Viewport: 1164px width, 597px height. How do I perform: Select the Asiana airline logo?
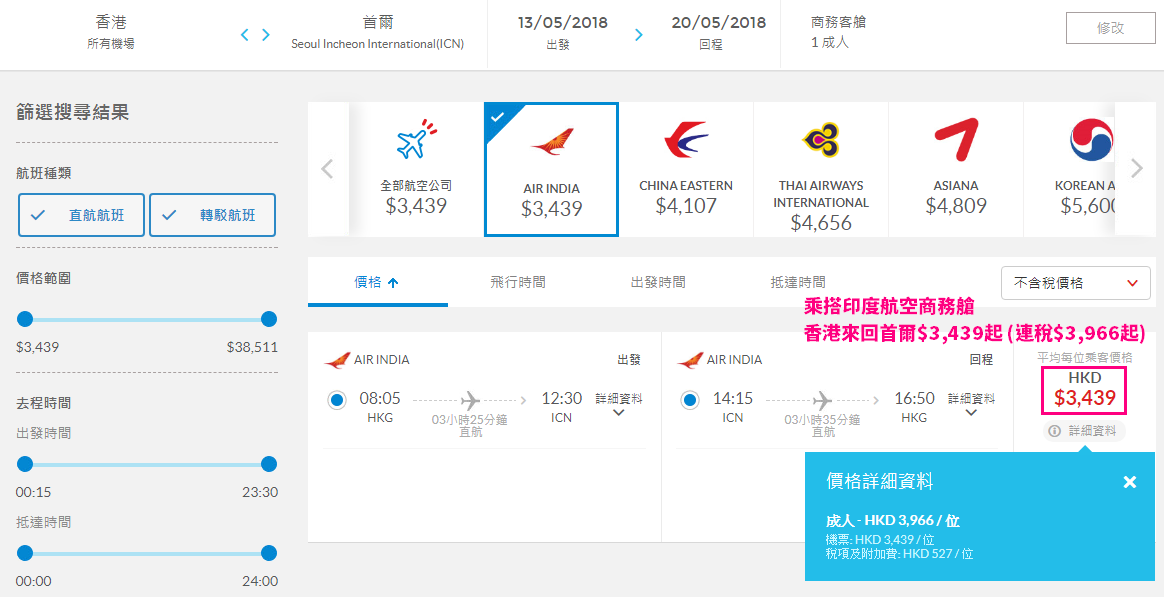pyautogui.click(x=956, y=140)
